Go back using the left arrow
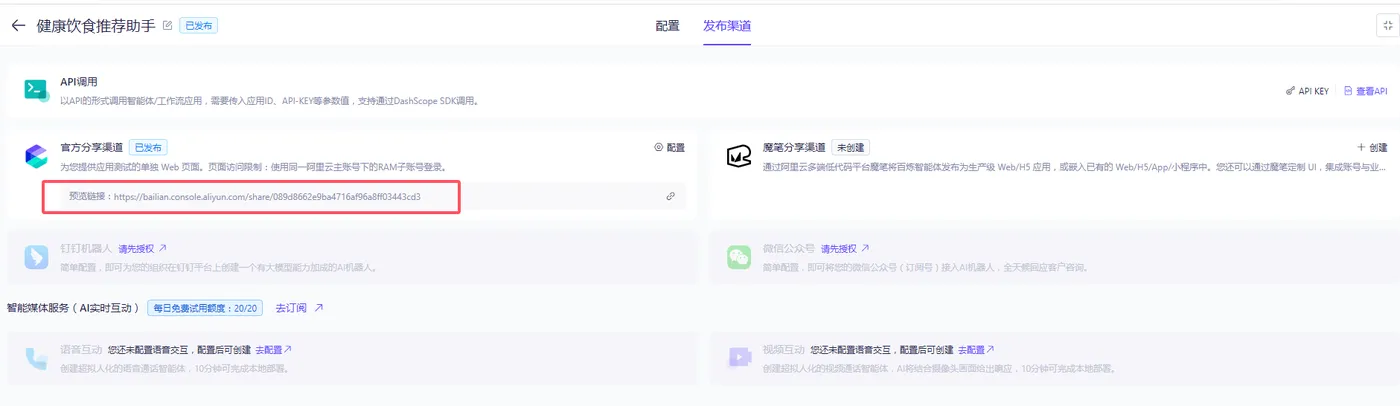 point(18,26)
